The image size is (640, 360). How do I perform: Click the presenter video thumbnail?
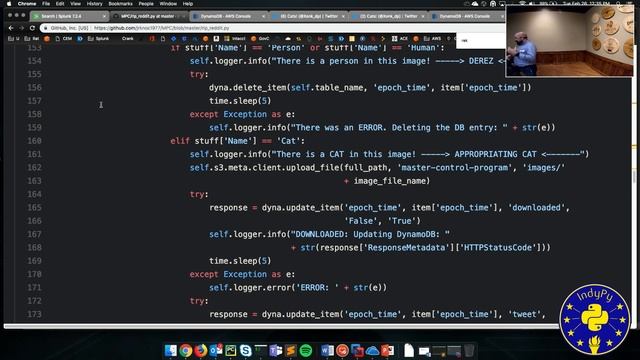click(569, 40)
